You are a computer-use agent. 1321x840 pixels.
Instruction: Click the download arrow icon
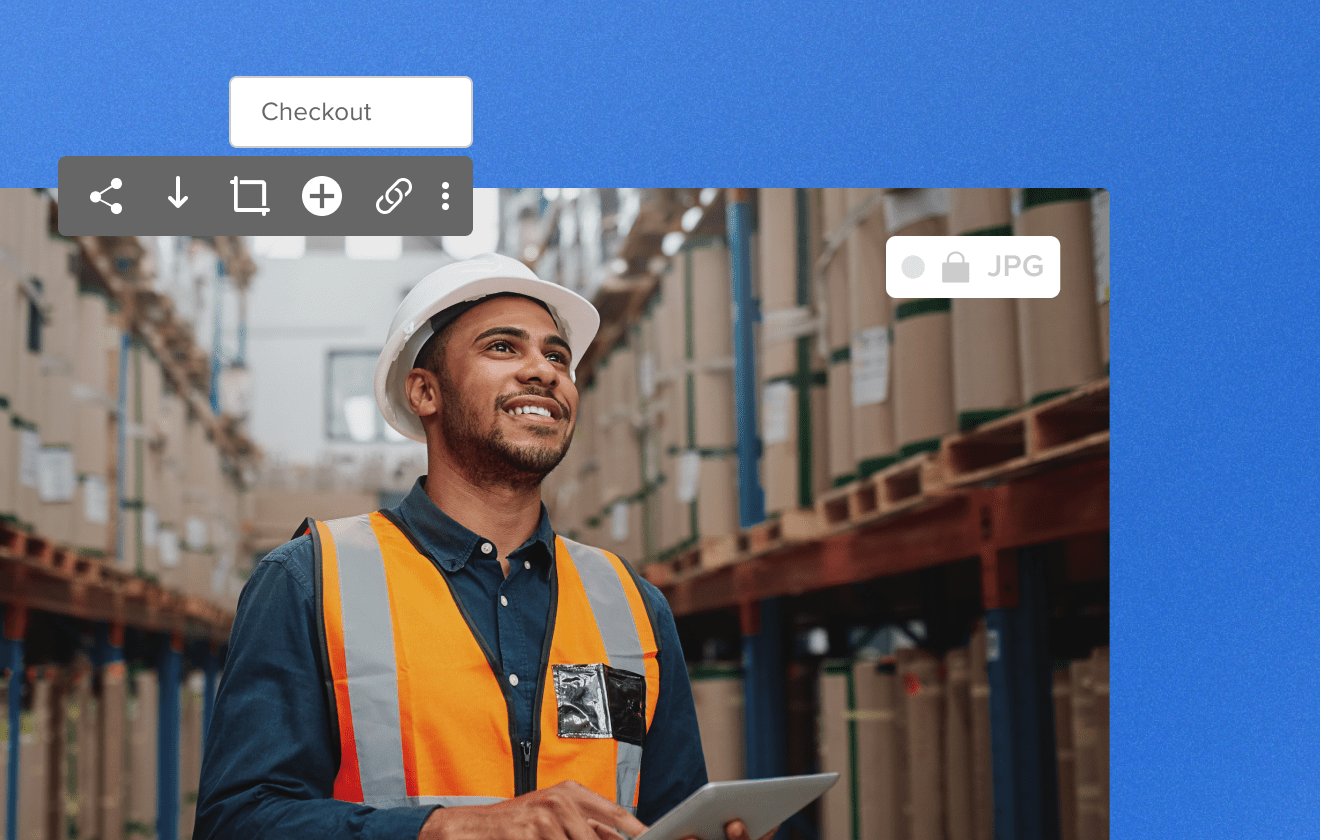[178, 196]
